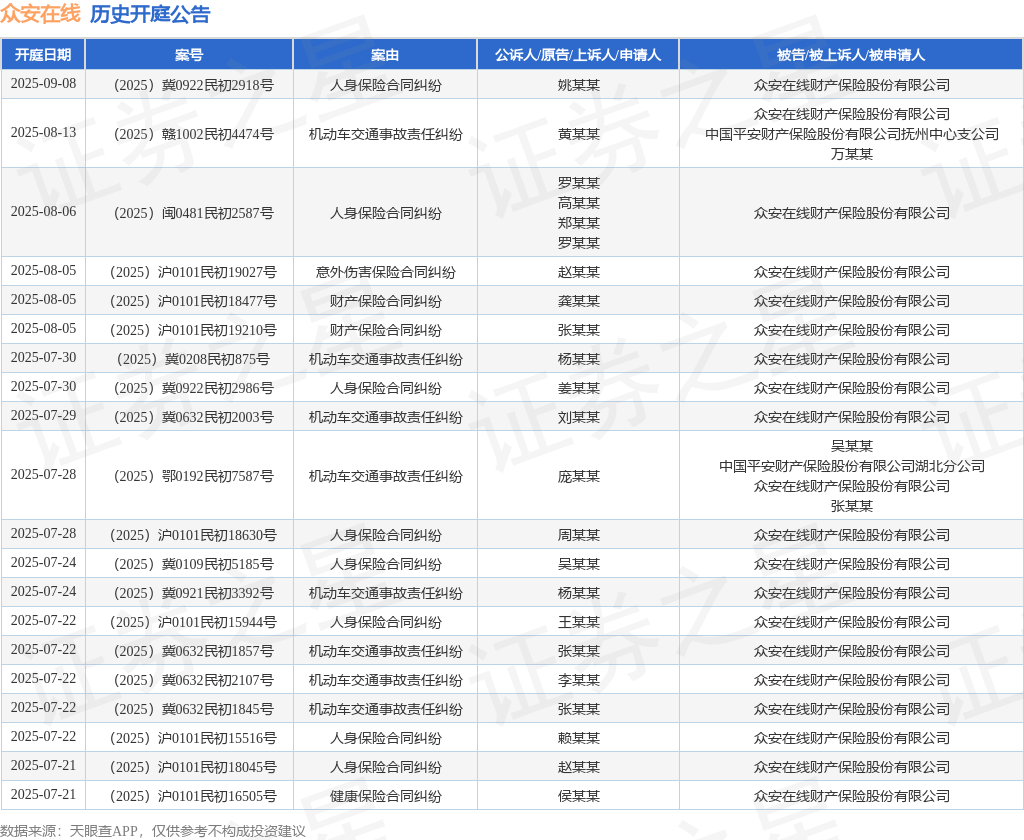The width and height of the screenshot is (1024, 840).
Task: Click plaintiff 郑某某
Action: click(579, 223)
